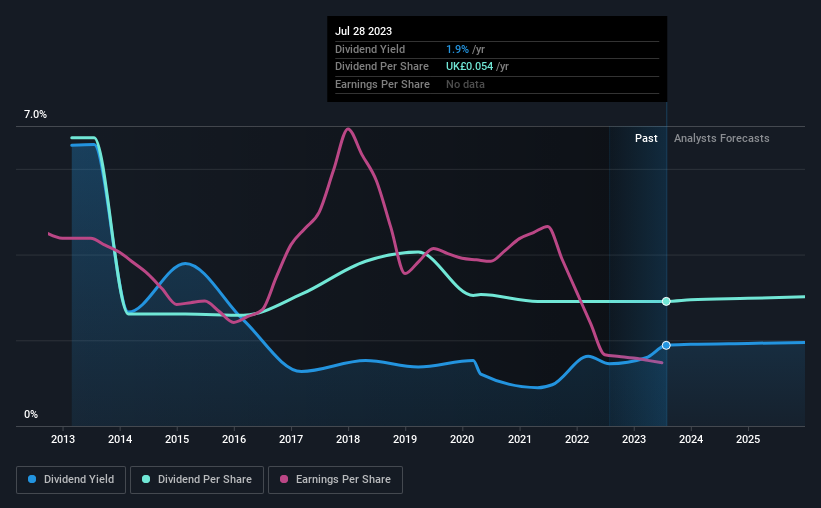Click the 2019 x-axis label
The width and height of the screenshot is (821, 508).
405,439
